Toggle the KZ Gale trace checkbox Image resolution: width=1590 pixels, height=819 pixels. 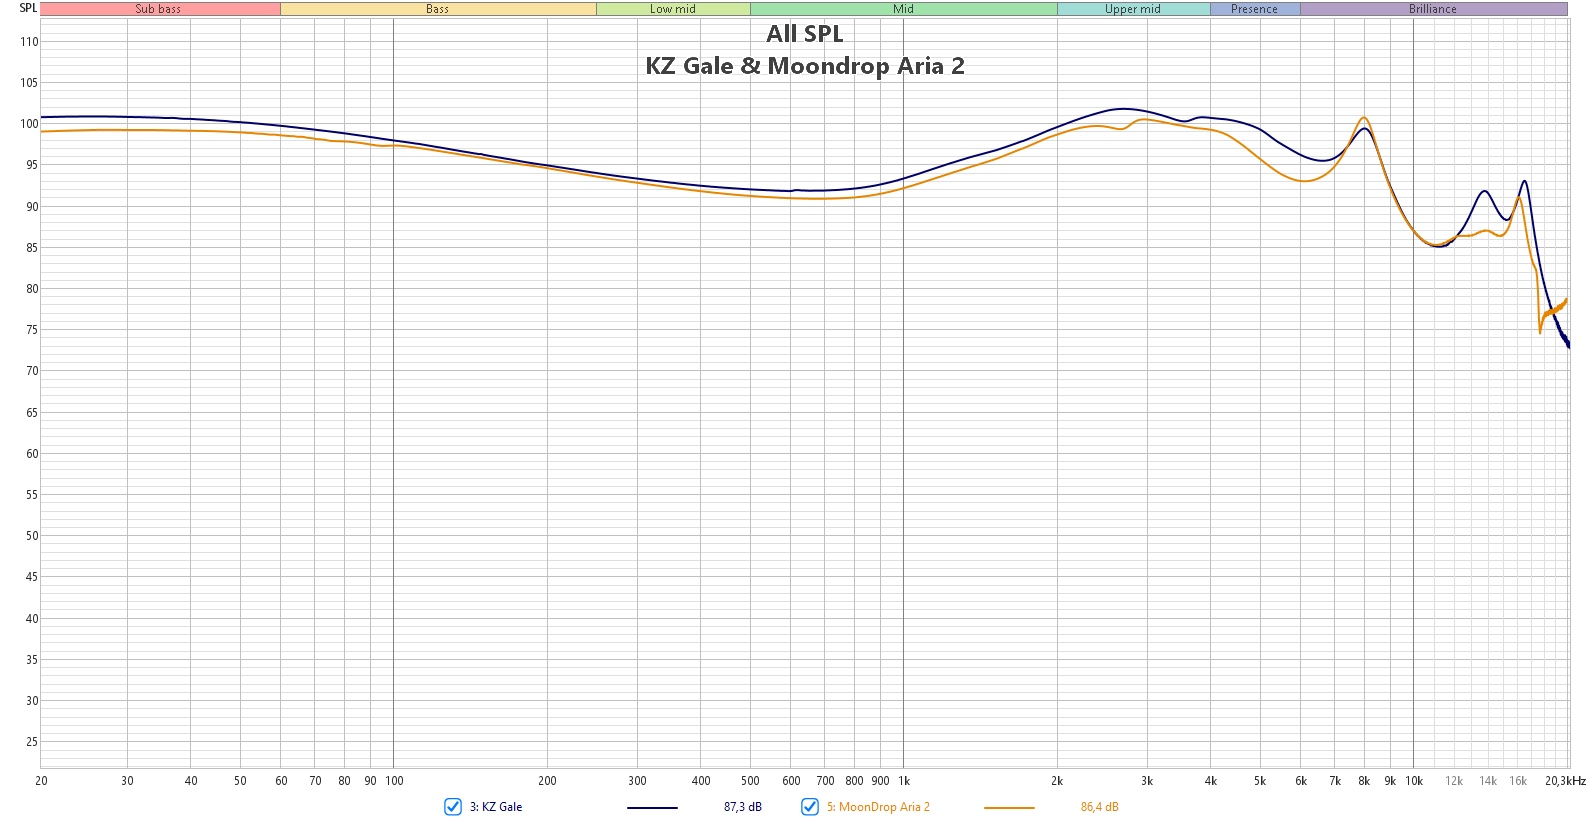click(x=453, y=807)
